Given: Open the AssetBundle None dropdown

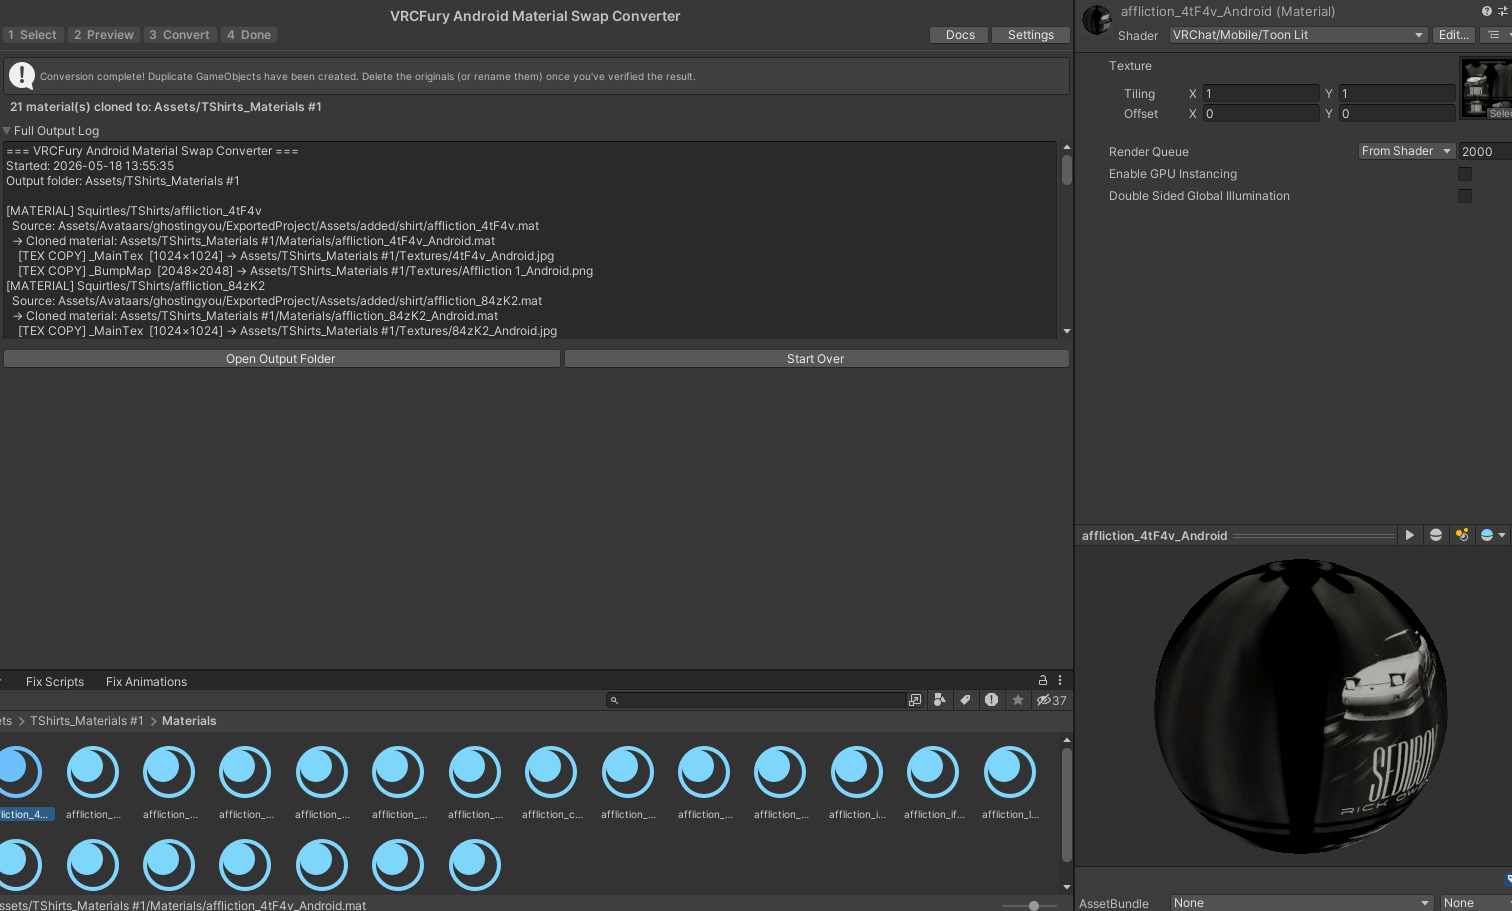Looking at the screenshot, I should (1302, 903).
